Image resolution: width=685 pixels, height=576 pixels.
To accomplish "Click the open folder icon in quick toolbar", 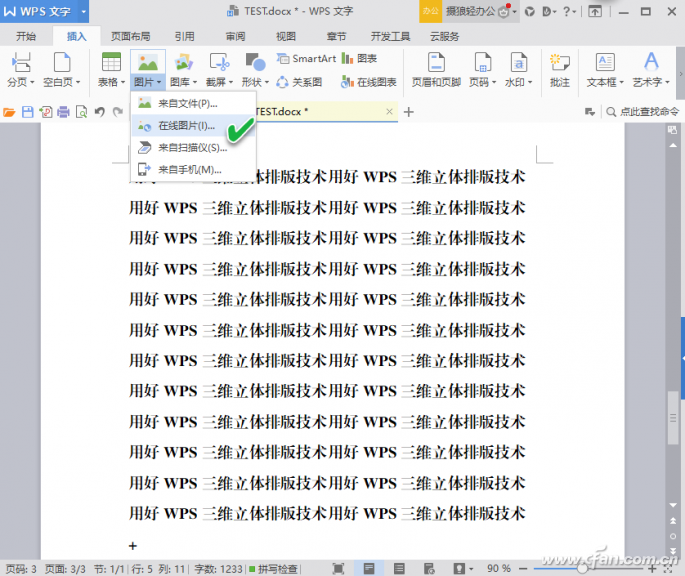I will (9, 112).
